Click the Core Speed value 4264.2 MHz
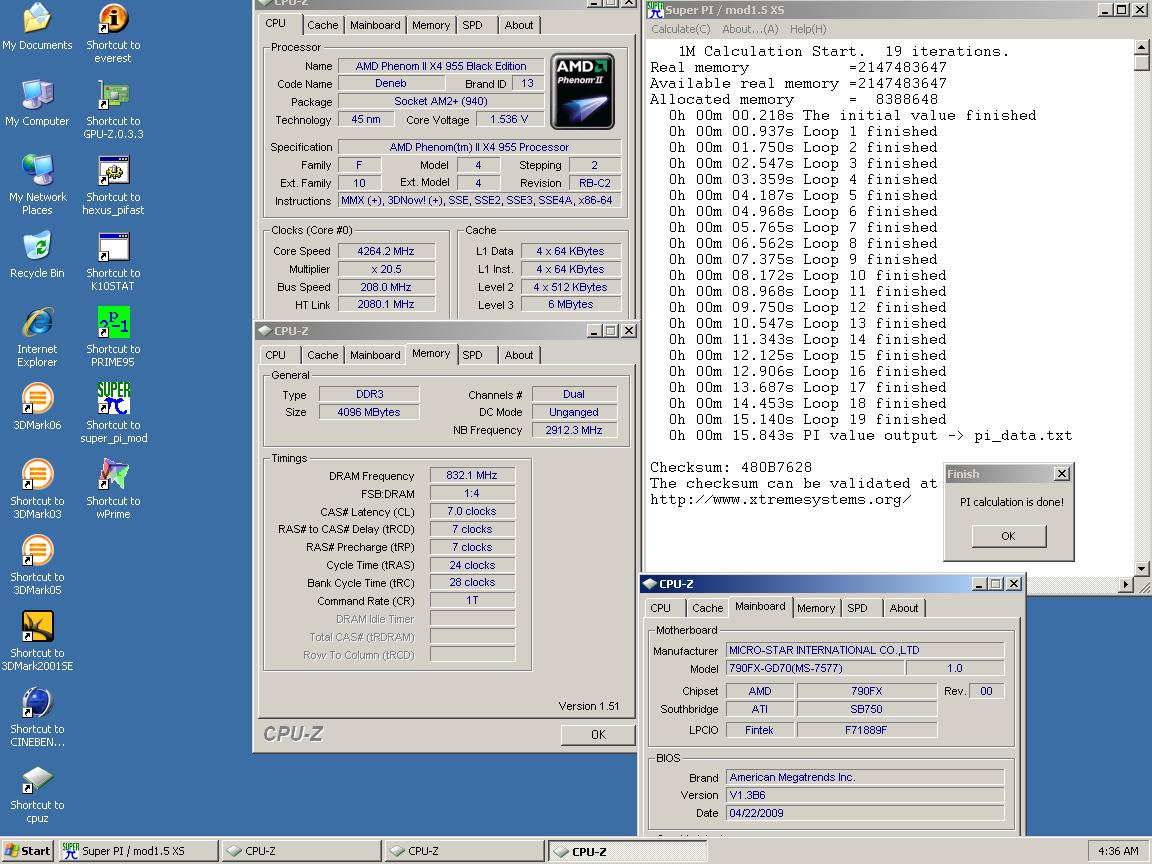 [386, 251]
